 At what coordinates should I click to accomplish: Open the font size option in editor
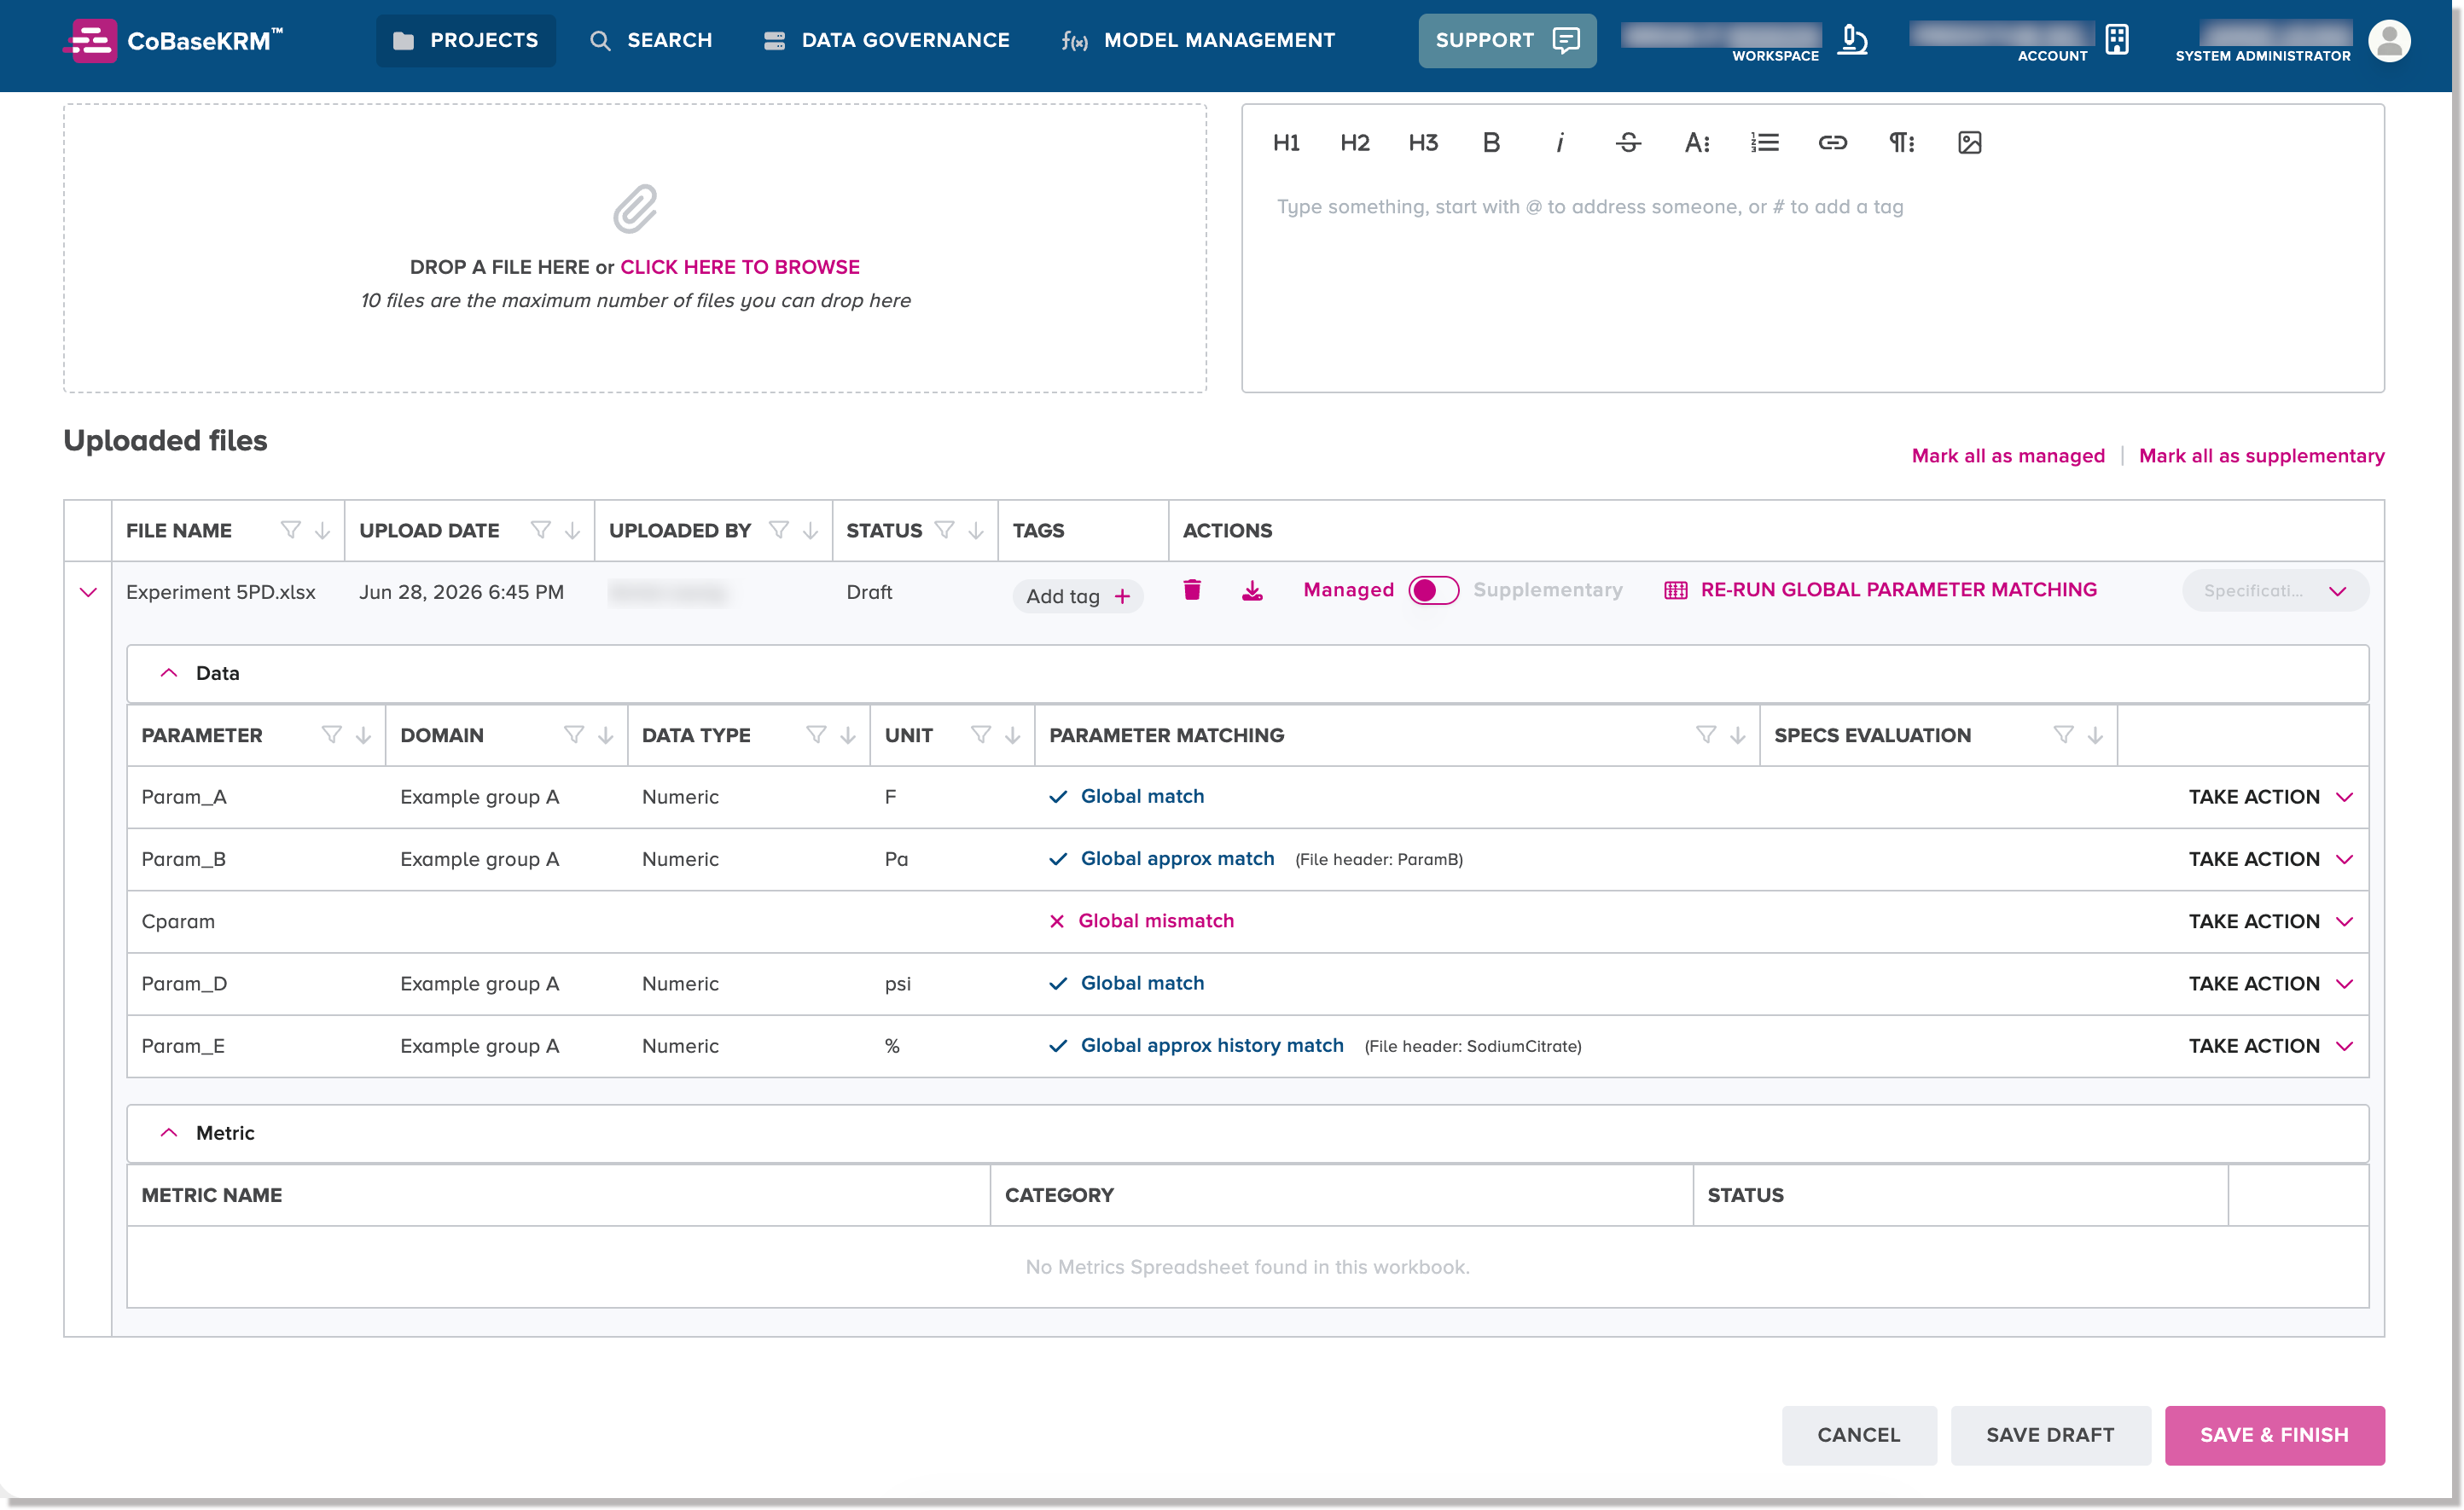(x=1696, y=143)
